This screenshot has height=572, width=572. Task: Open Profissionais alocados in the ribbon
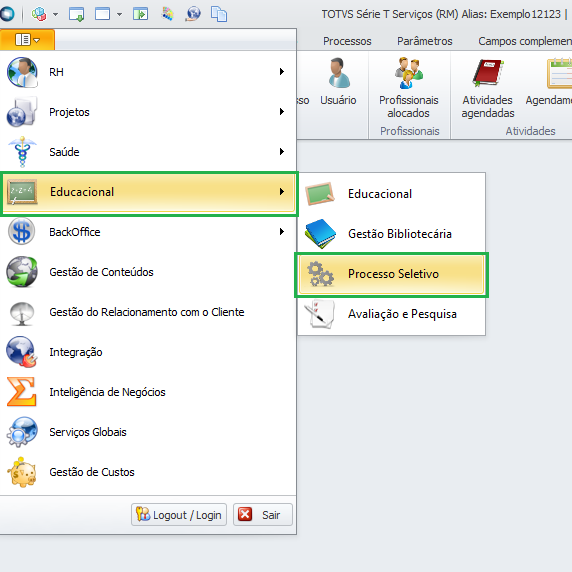tap(409, 88)
